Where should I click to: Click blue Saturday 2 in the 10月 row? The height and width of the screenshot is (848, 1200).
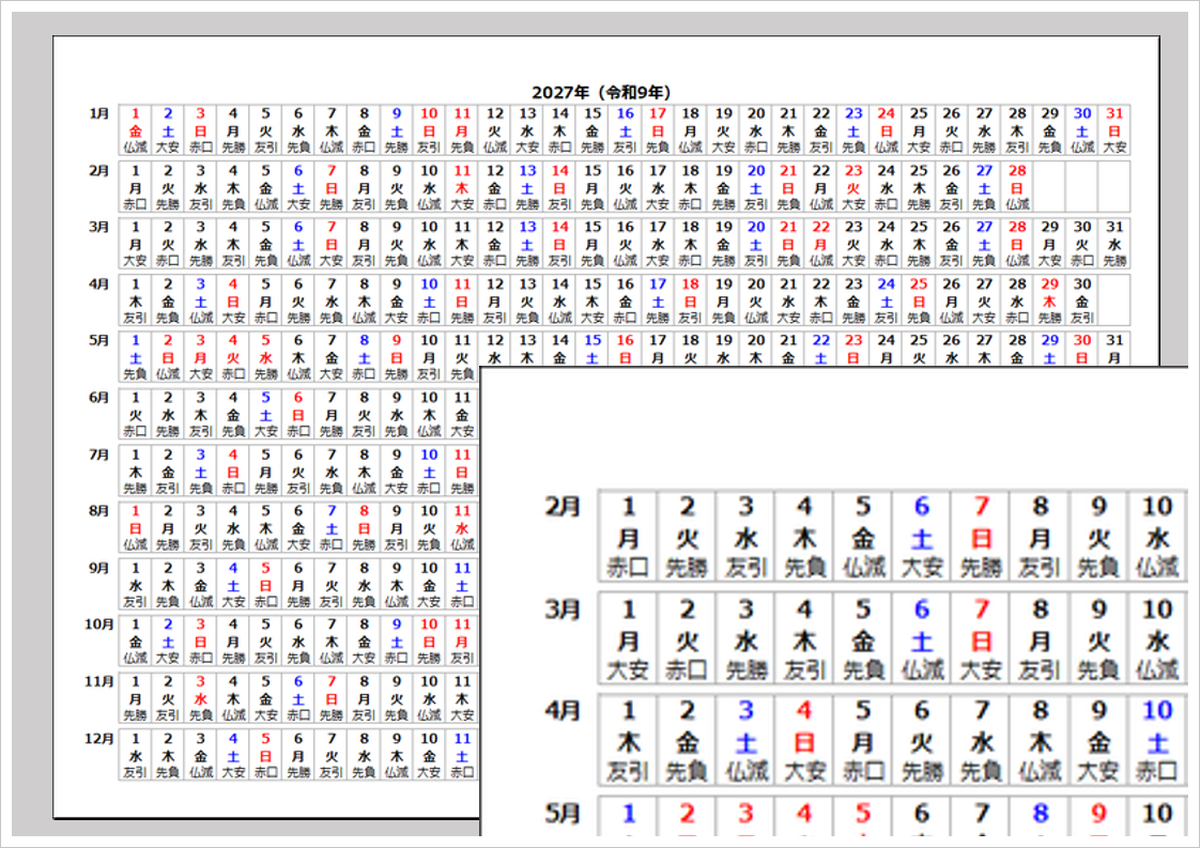[168, 640]
